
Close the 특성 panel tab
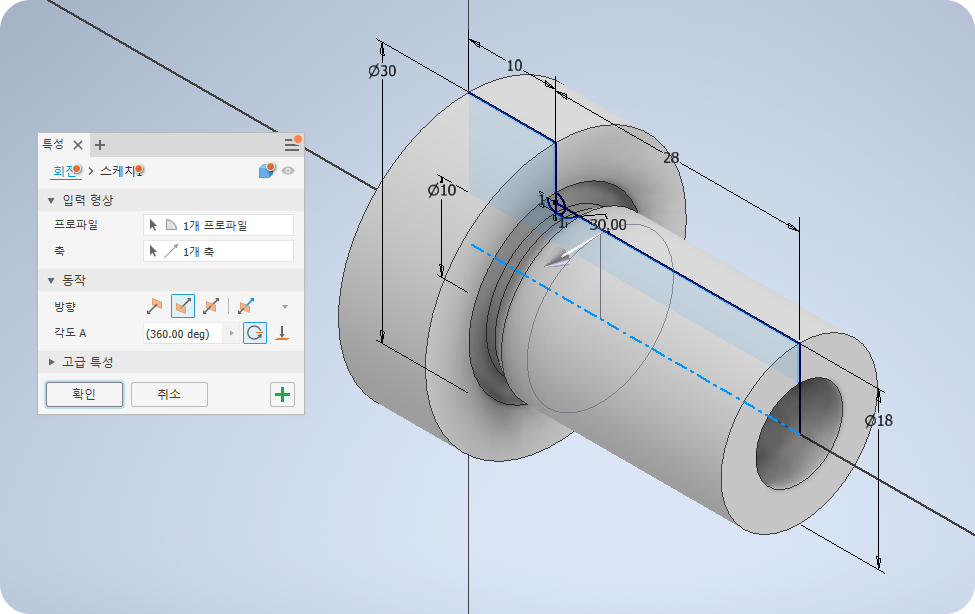78,146
